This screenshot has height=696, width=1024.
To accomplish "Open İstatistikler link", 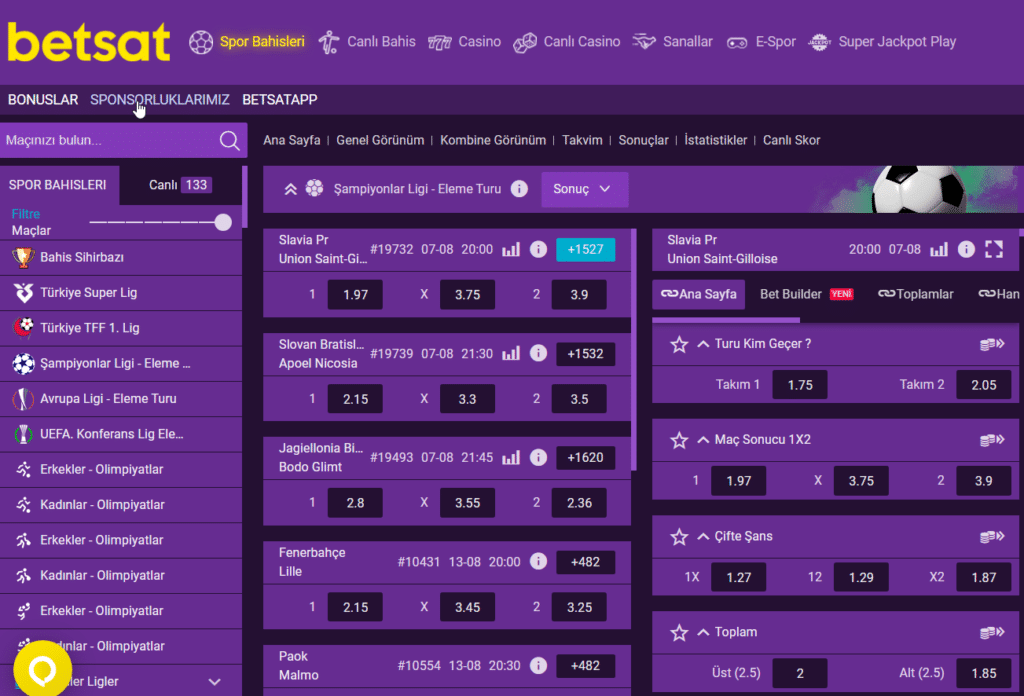I will pos(715,140).
